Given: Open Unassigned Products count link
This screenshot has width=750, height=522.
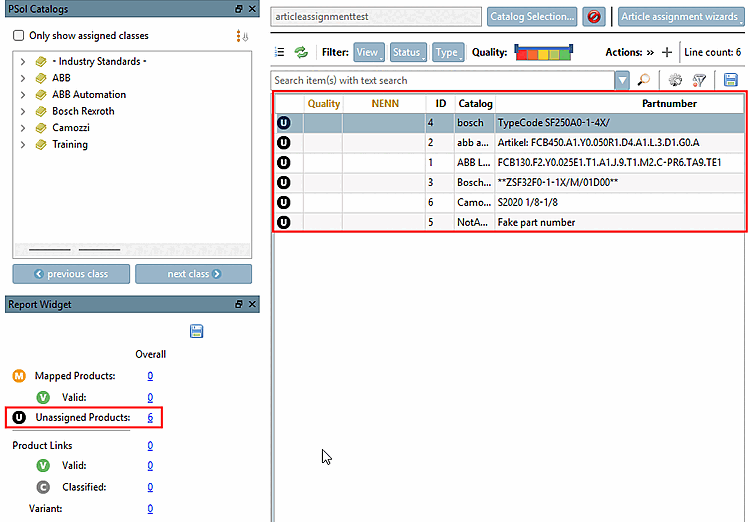Looking at the screenshot, I should click(x=150, y=418).
